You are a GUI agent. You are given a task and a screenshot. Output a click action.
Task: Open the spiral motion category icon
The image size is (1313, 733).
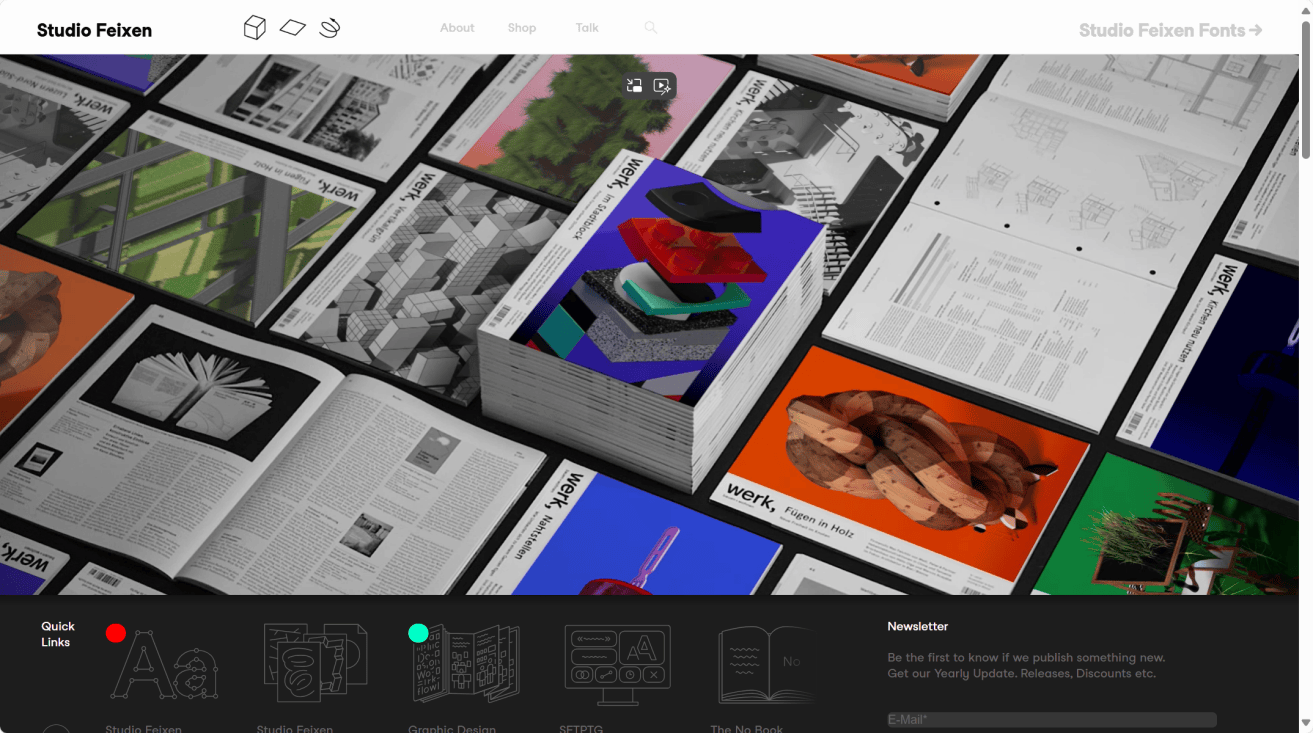click(x=330, y=28)
